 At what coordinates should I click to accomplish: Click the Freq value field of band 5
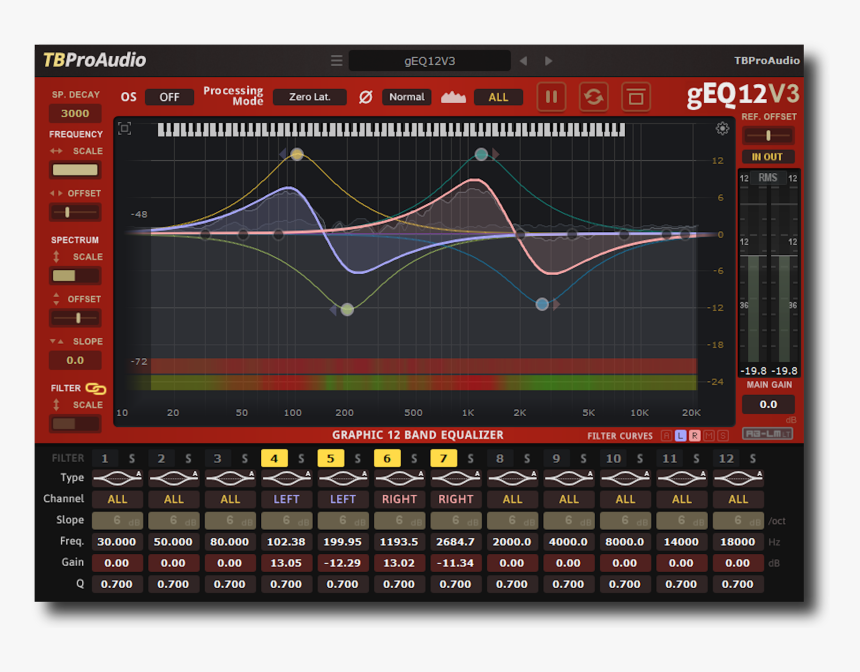(x=343, y=541)
